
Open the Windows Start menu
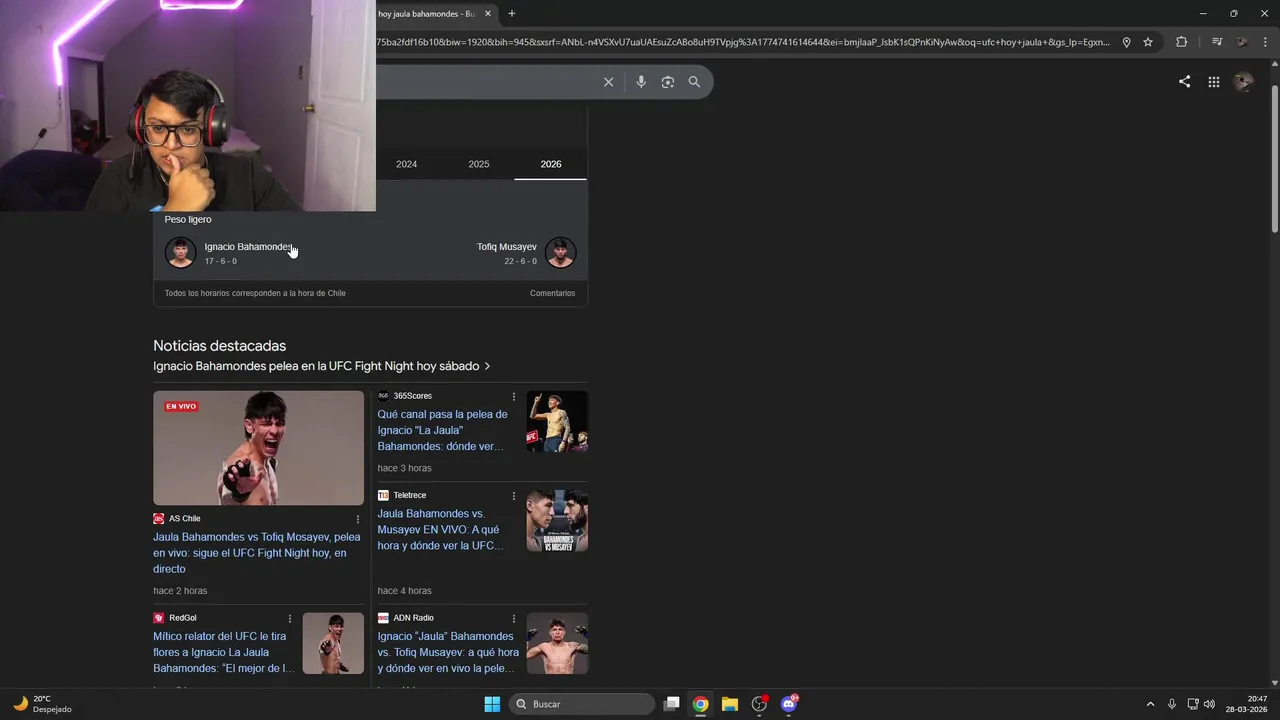coord(492,704)
